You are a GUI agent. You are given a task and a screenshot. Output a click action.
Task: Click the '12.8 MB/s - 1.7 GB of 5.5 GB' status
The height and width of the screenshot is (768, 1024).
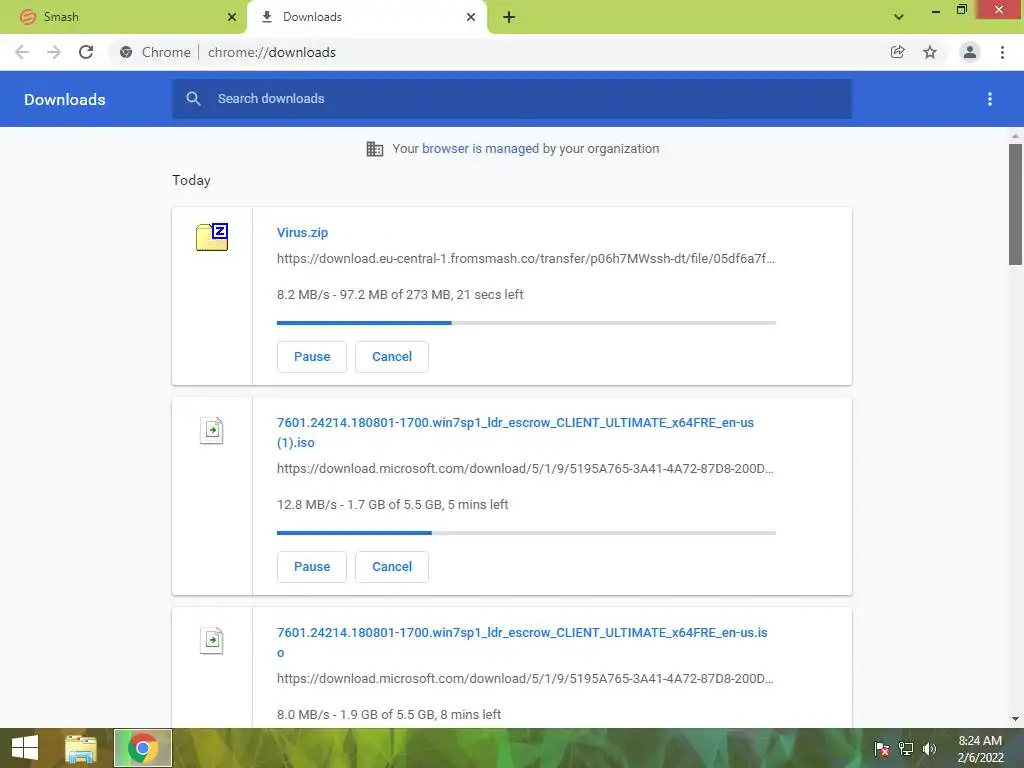(x=392, y=505)
